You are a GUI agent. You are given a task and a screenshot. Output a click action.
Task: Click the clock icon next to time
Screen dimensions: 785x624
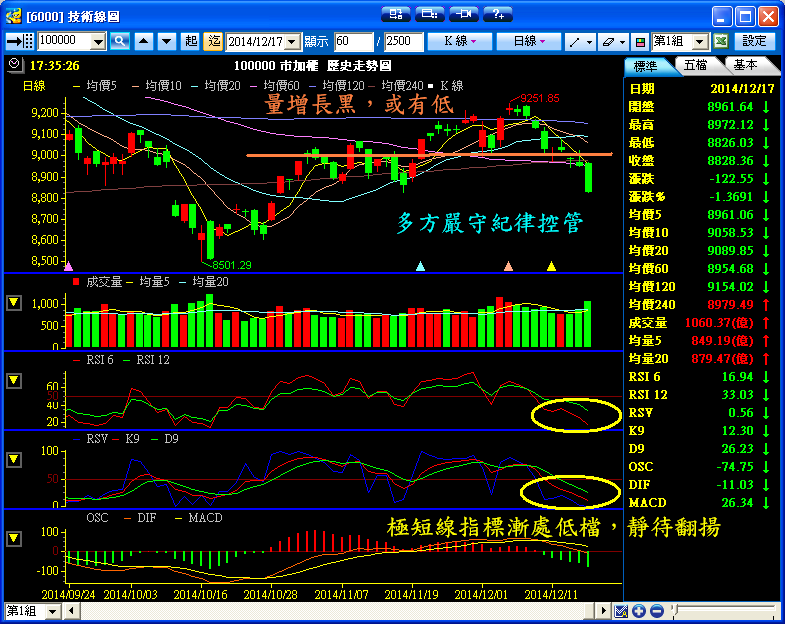click(x=13, y=64)
